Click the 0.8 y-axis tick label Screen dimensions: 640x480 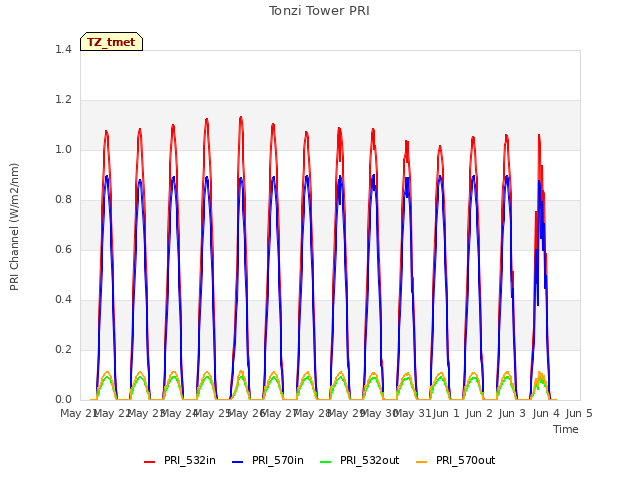tap(63, 200)
